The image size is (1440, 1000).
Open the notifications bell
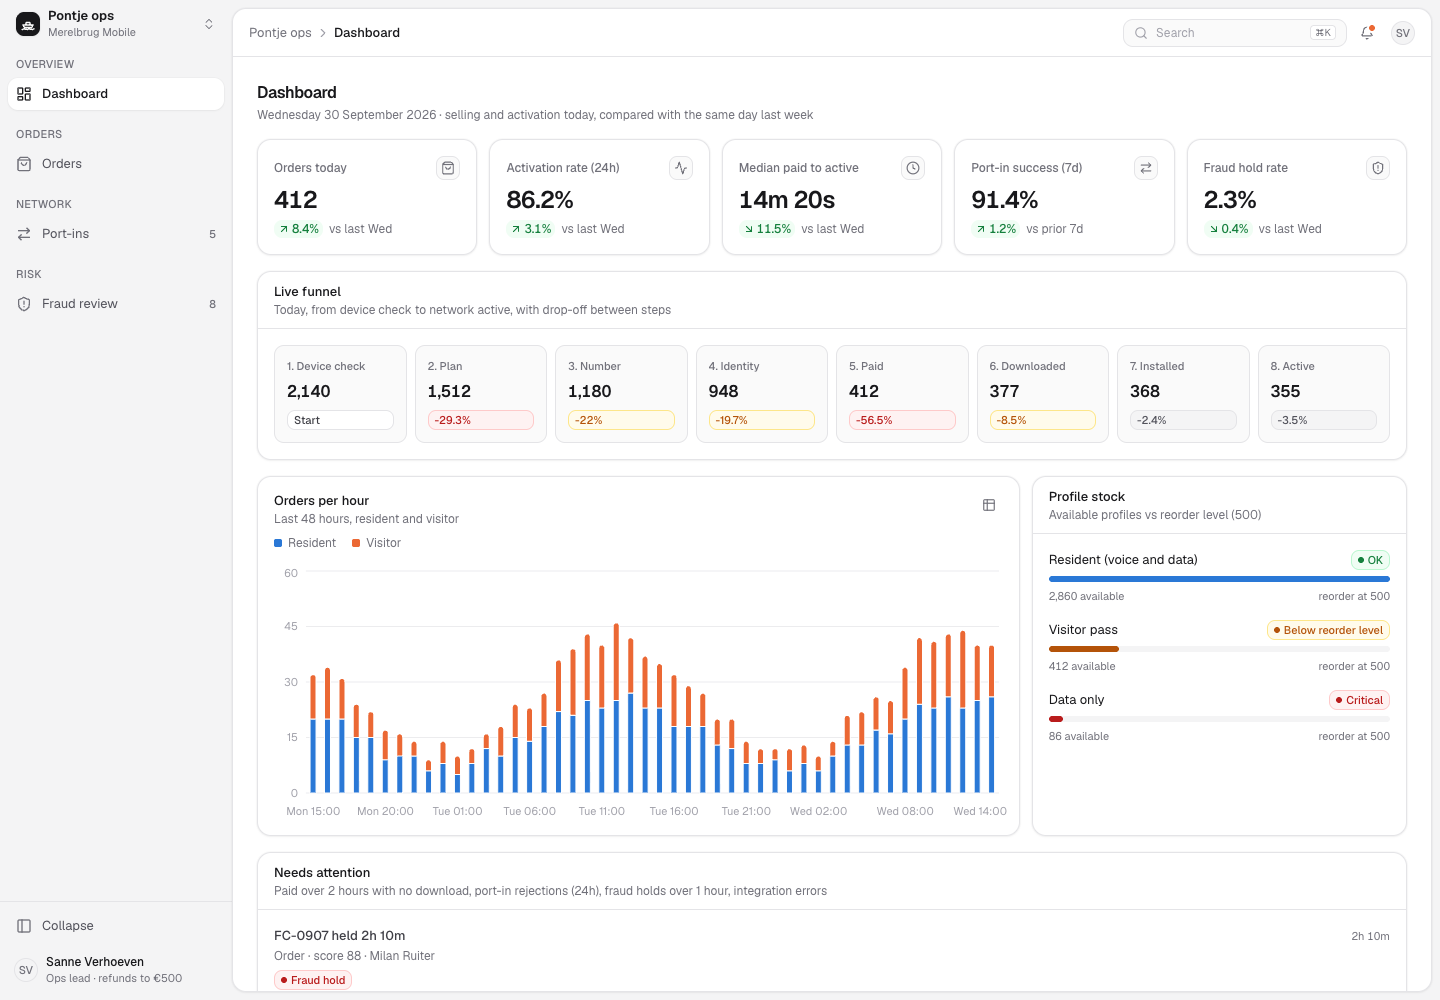[x=1367, y=33]
